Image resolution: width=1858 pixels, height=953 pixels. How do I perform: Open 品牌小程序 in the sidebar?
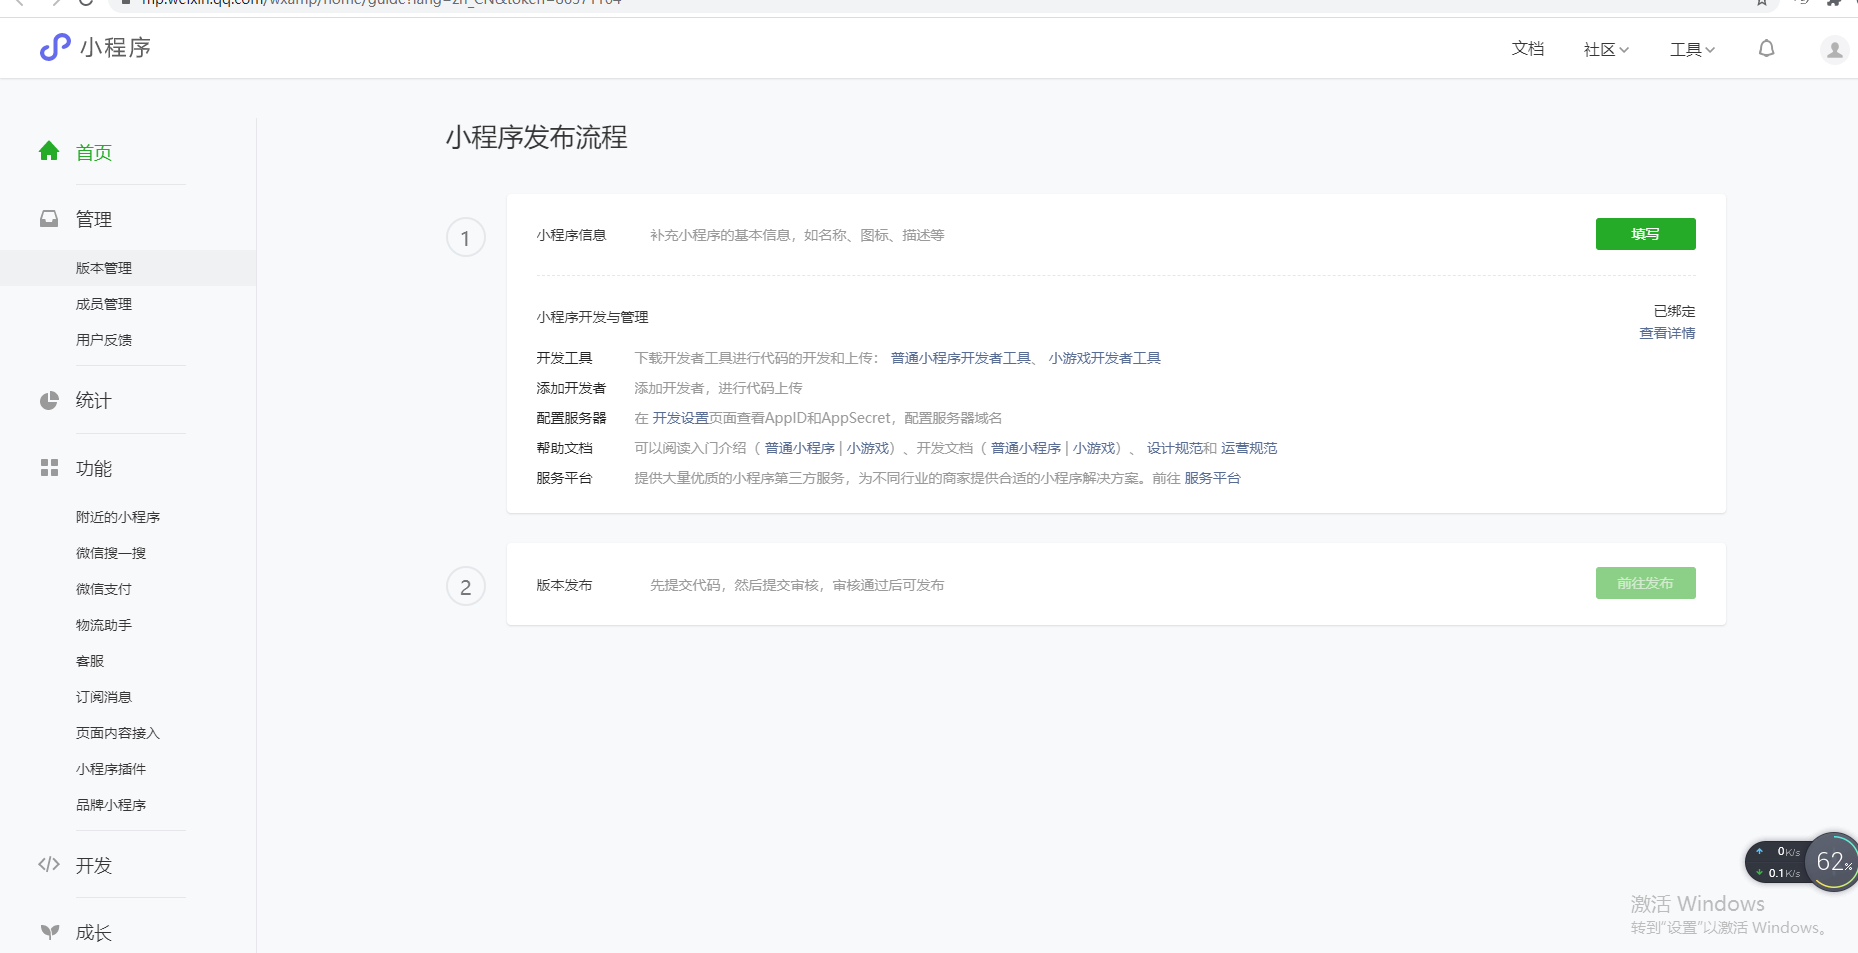coord(111,805)
